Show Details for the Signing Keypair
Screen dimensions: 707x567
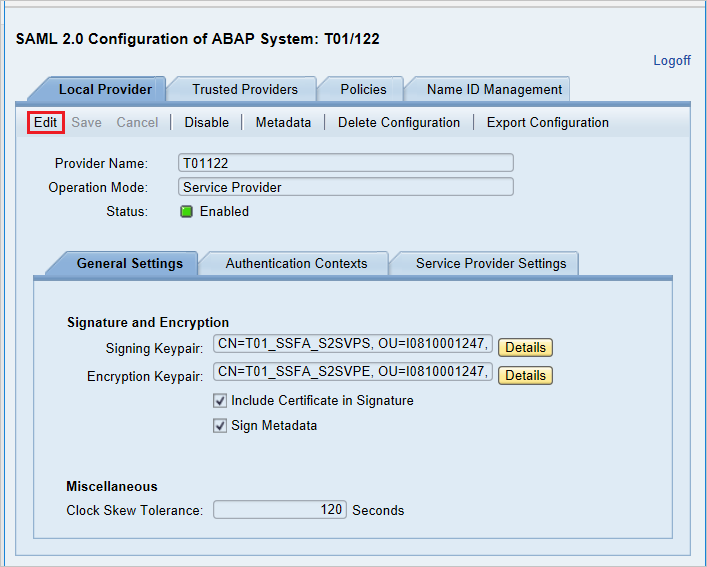click(525, 348)
